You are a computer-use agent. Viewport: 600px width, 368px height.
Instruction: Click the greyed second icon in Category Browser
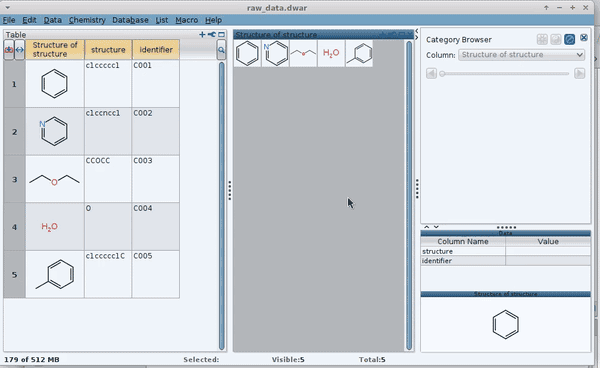click(x=556, y=39)
